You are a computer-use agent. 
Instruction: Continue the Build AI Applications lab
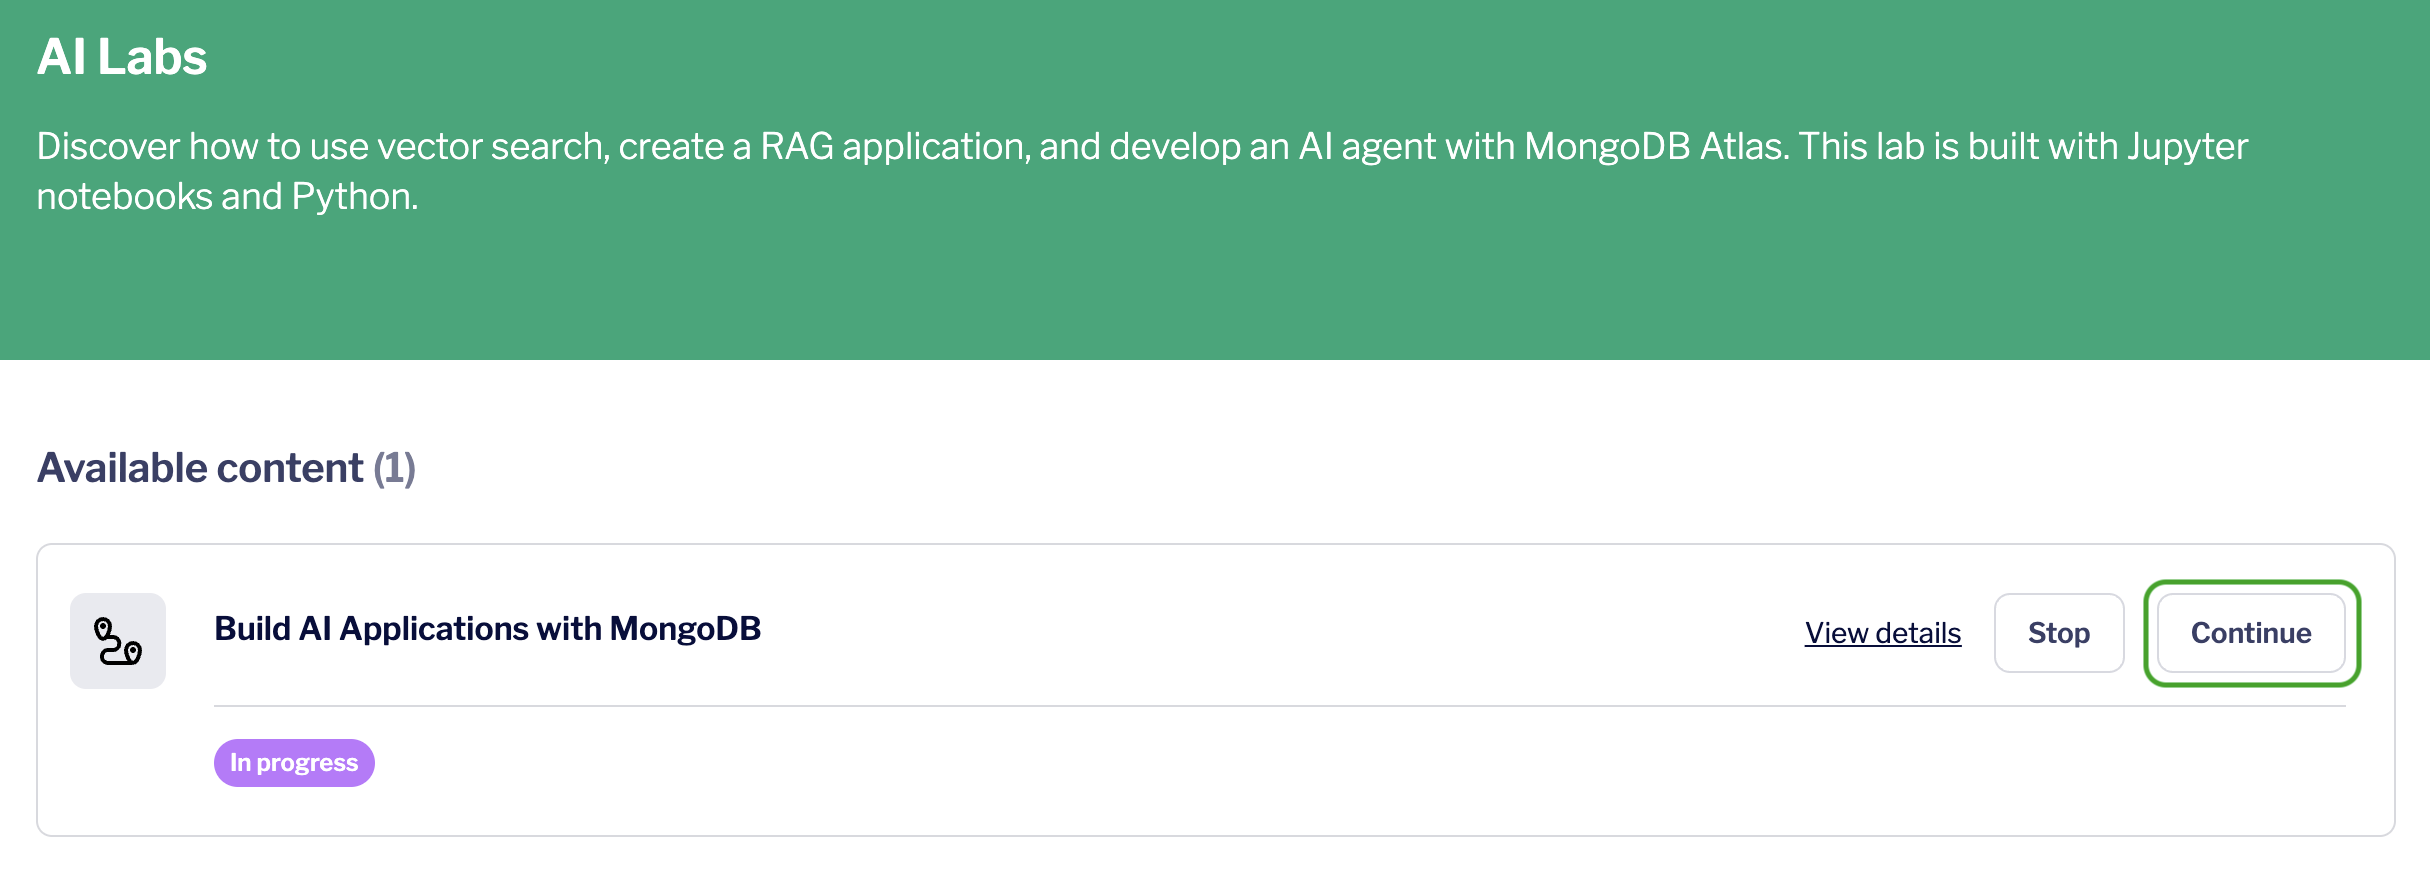(x=2251, y=633)
